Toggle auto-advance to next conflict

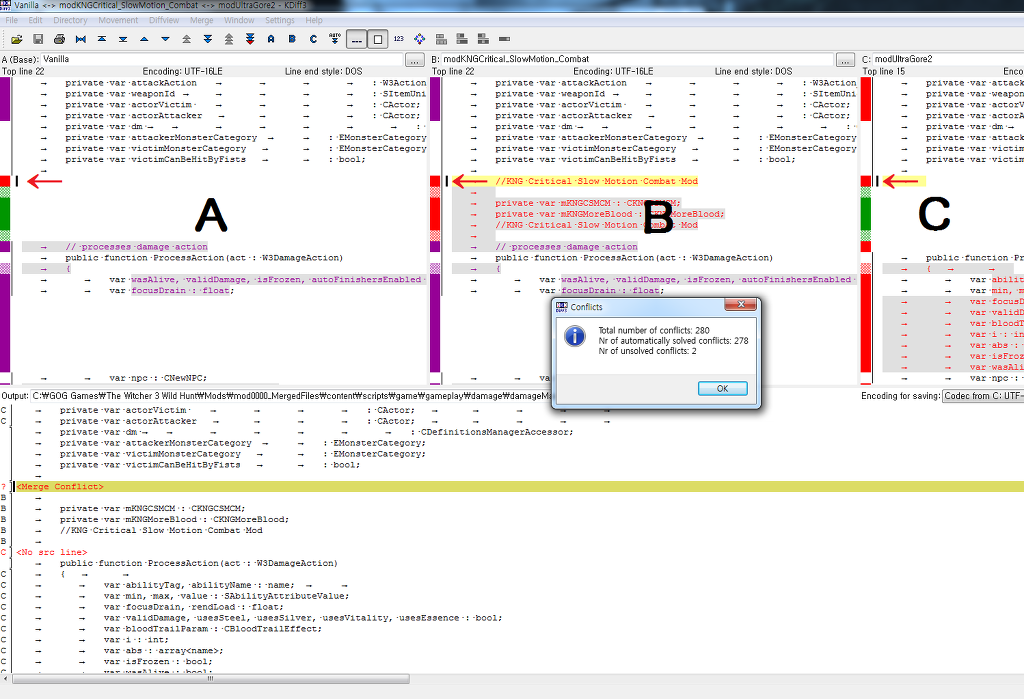[x=333, y=39]
